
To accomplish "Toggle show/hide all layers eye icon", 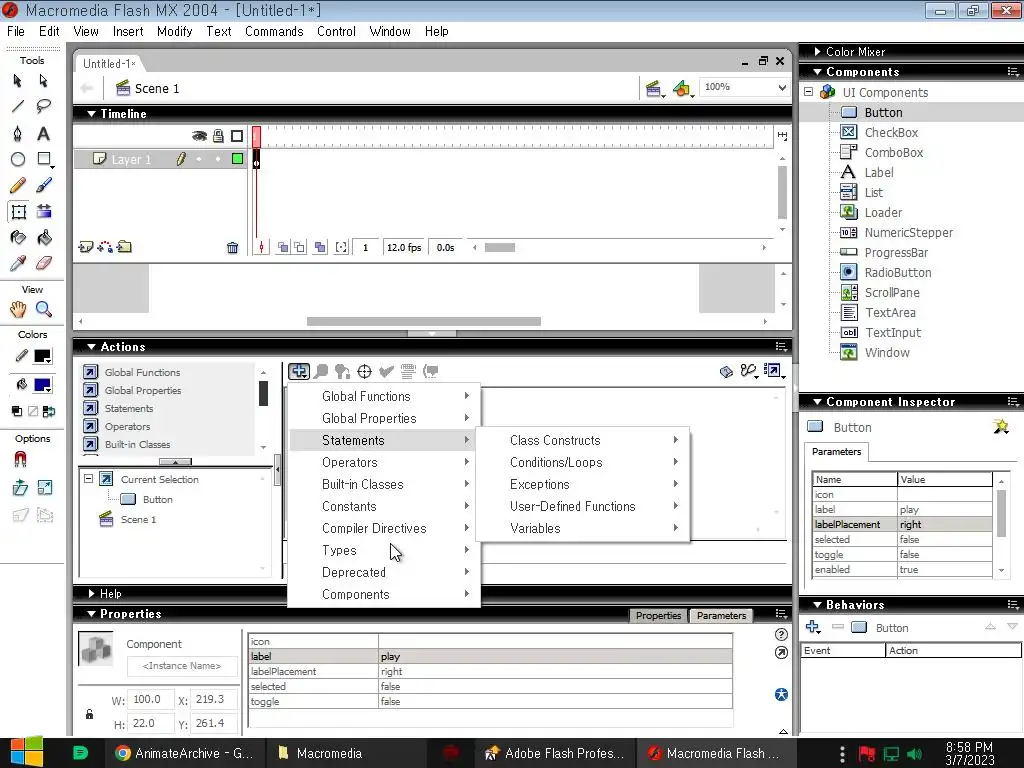I will tap(199, 136).
